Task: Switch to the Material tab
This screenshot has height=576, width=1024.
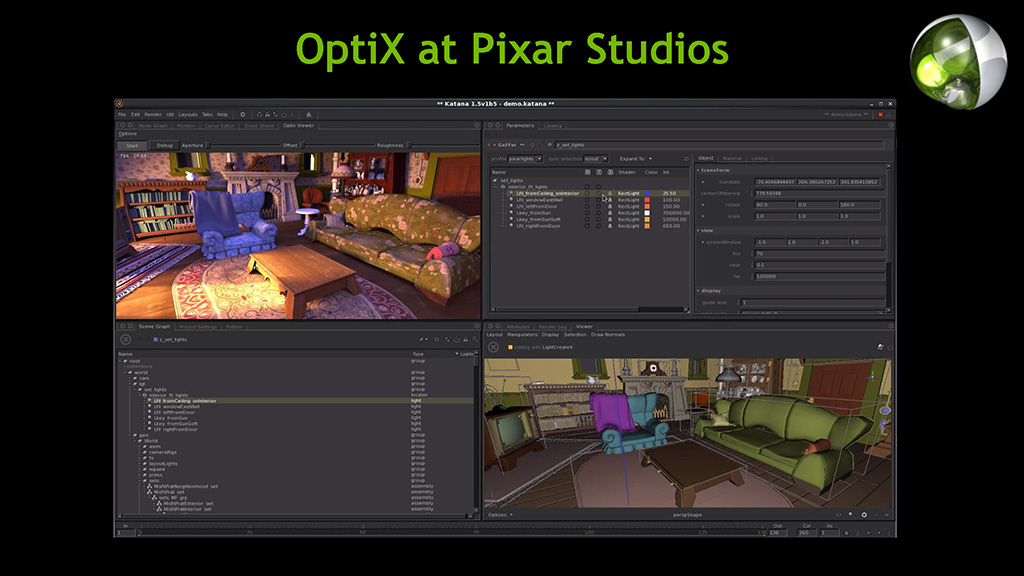Action: click(732, 158)
